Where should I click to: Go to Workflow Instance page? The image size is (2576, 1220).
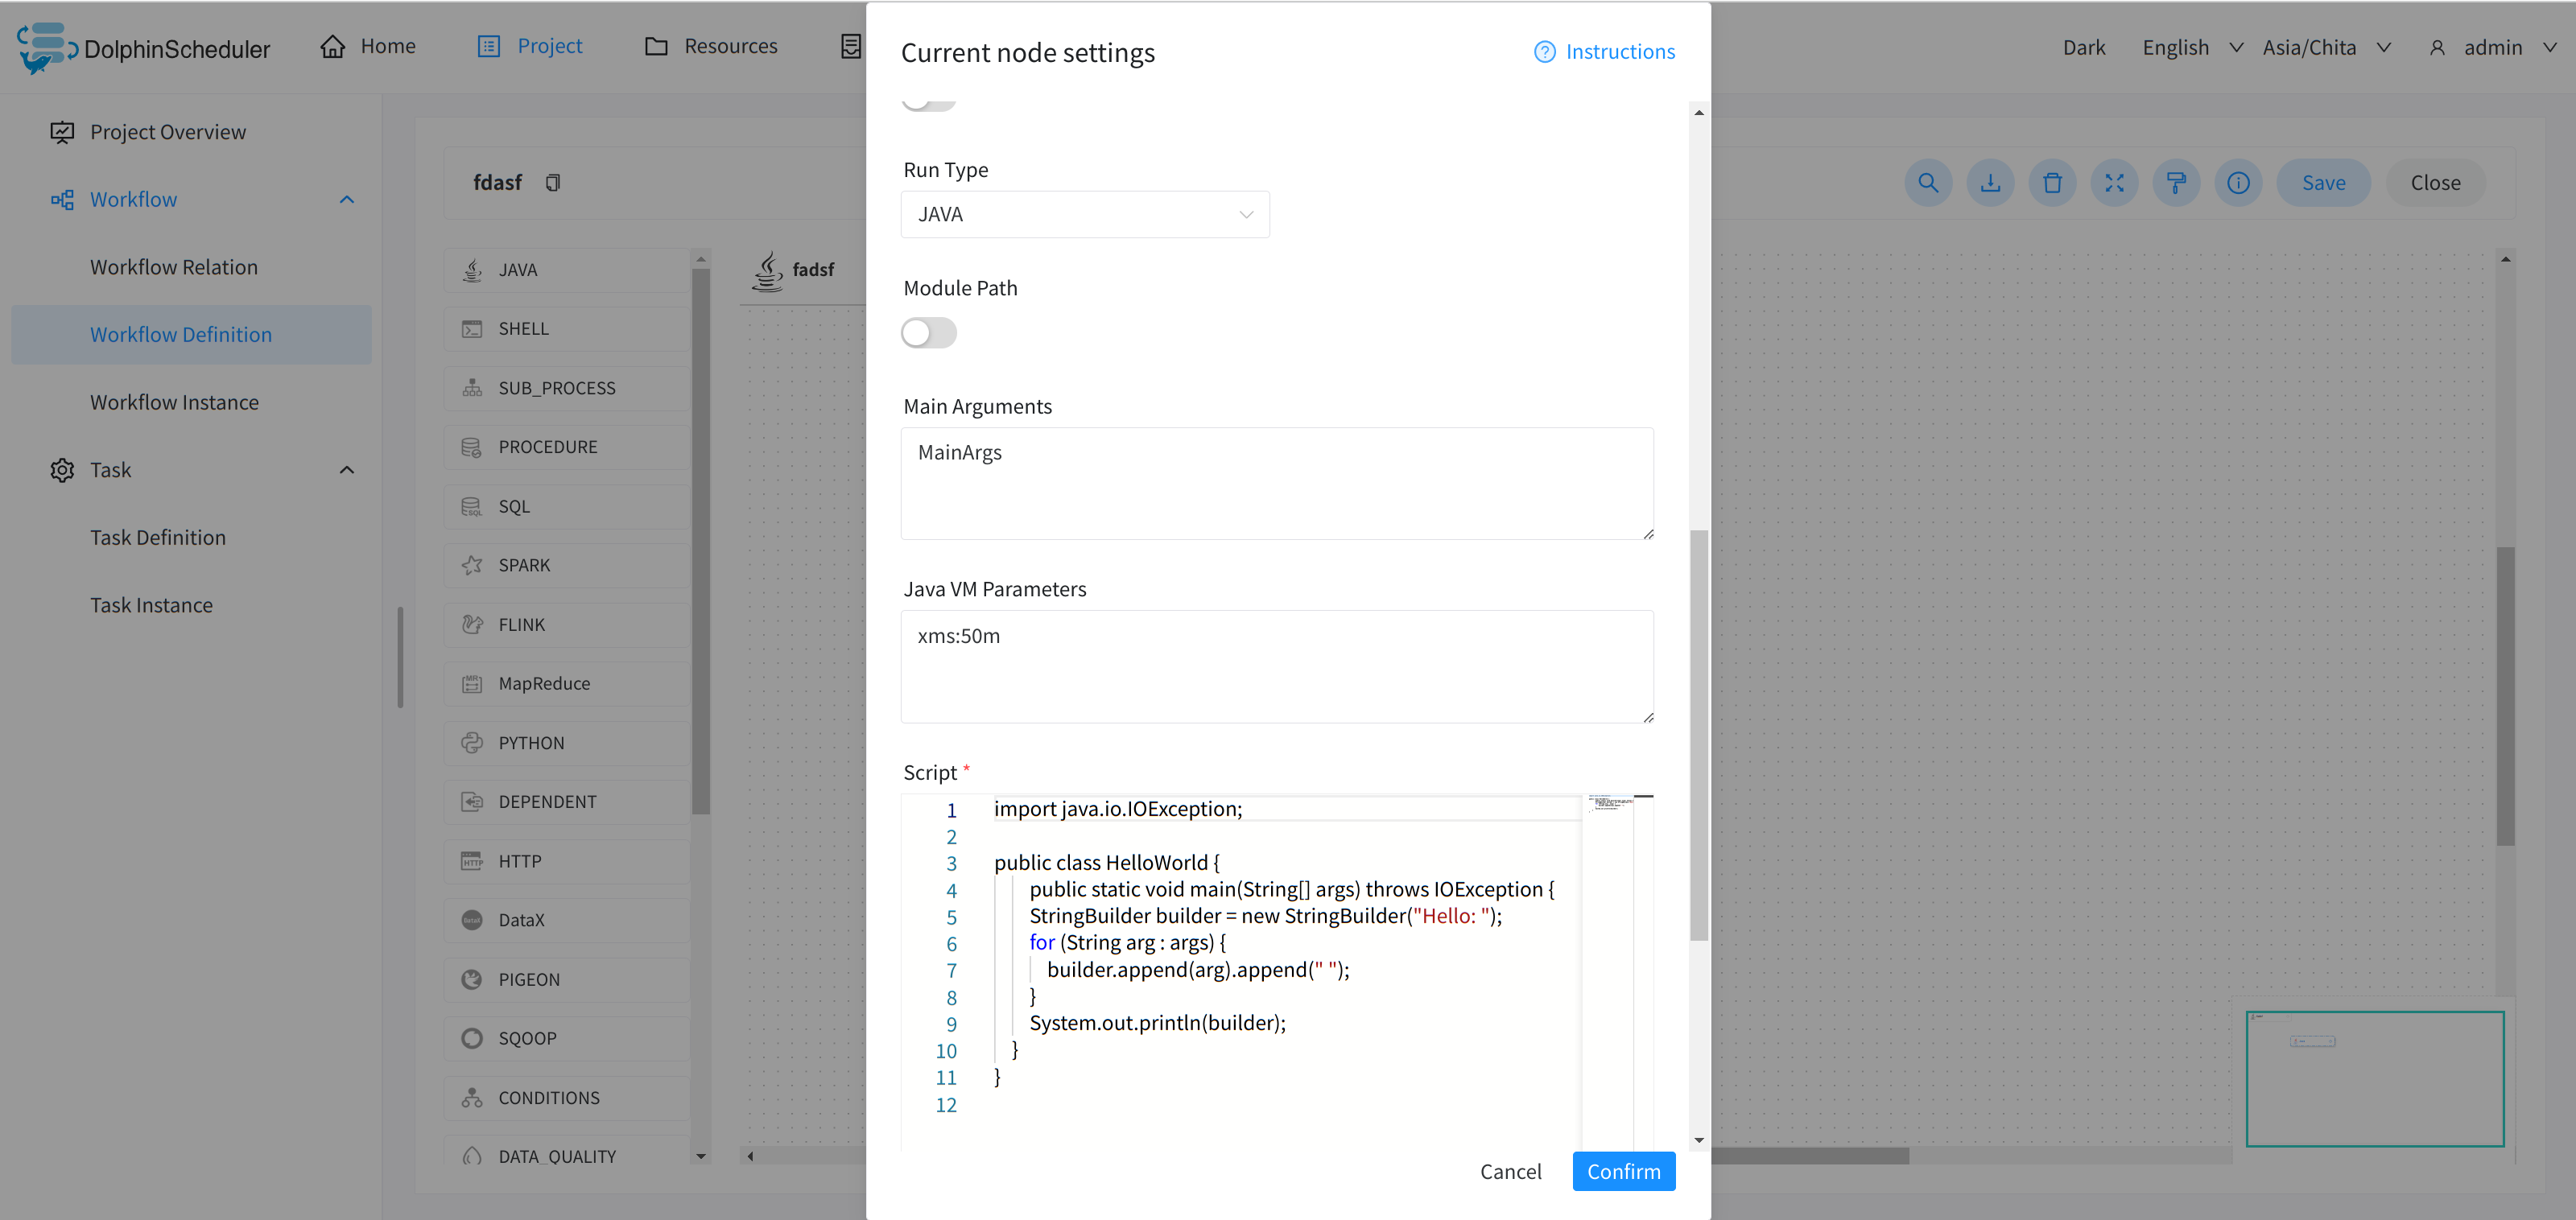174,402
